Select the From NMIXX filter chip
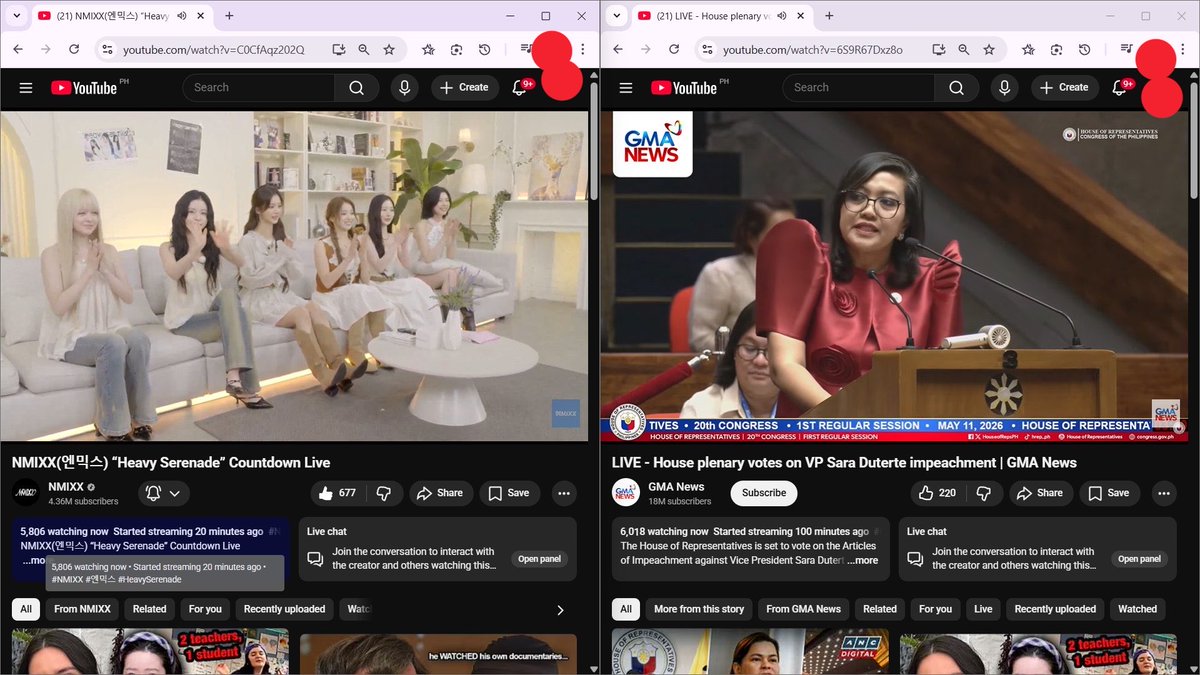The image size is (1200, 675). click(83, 609)
